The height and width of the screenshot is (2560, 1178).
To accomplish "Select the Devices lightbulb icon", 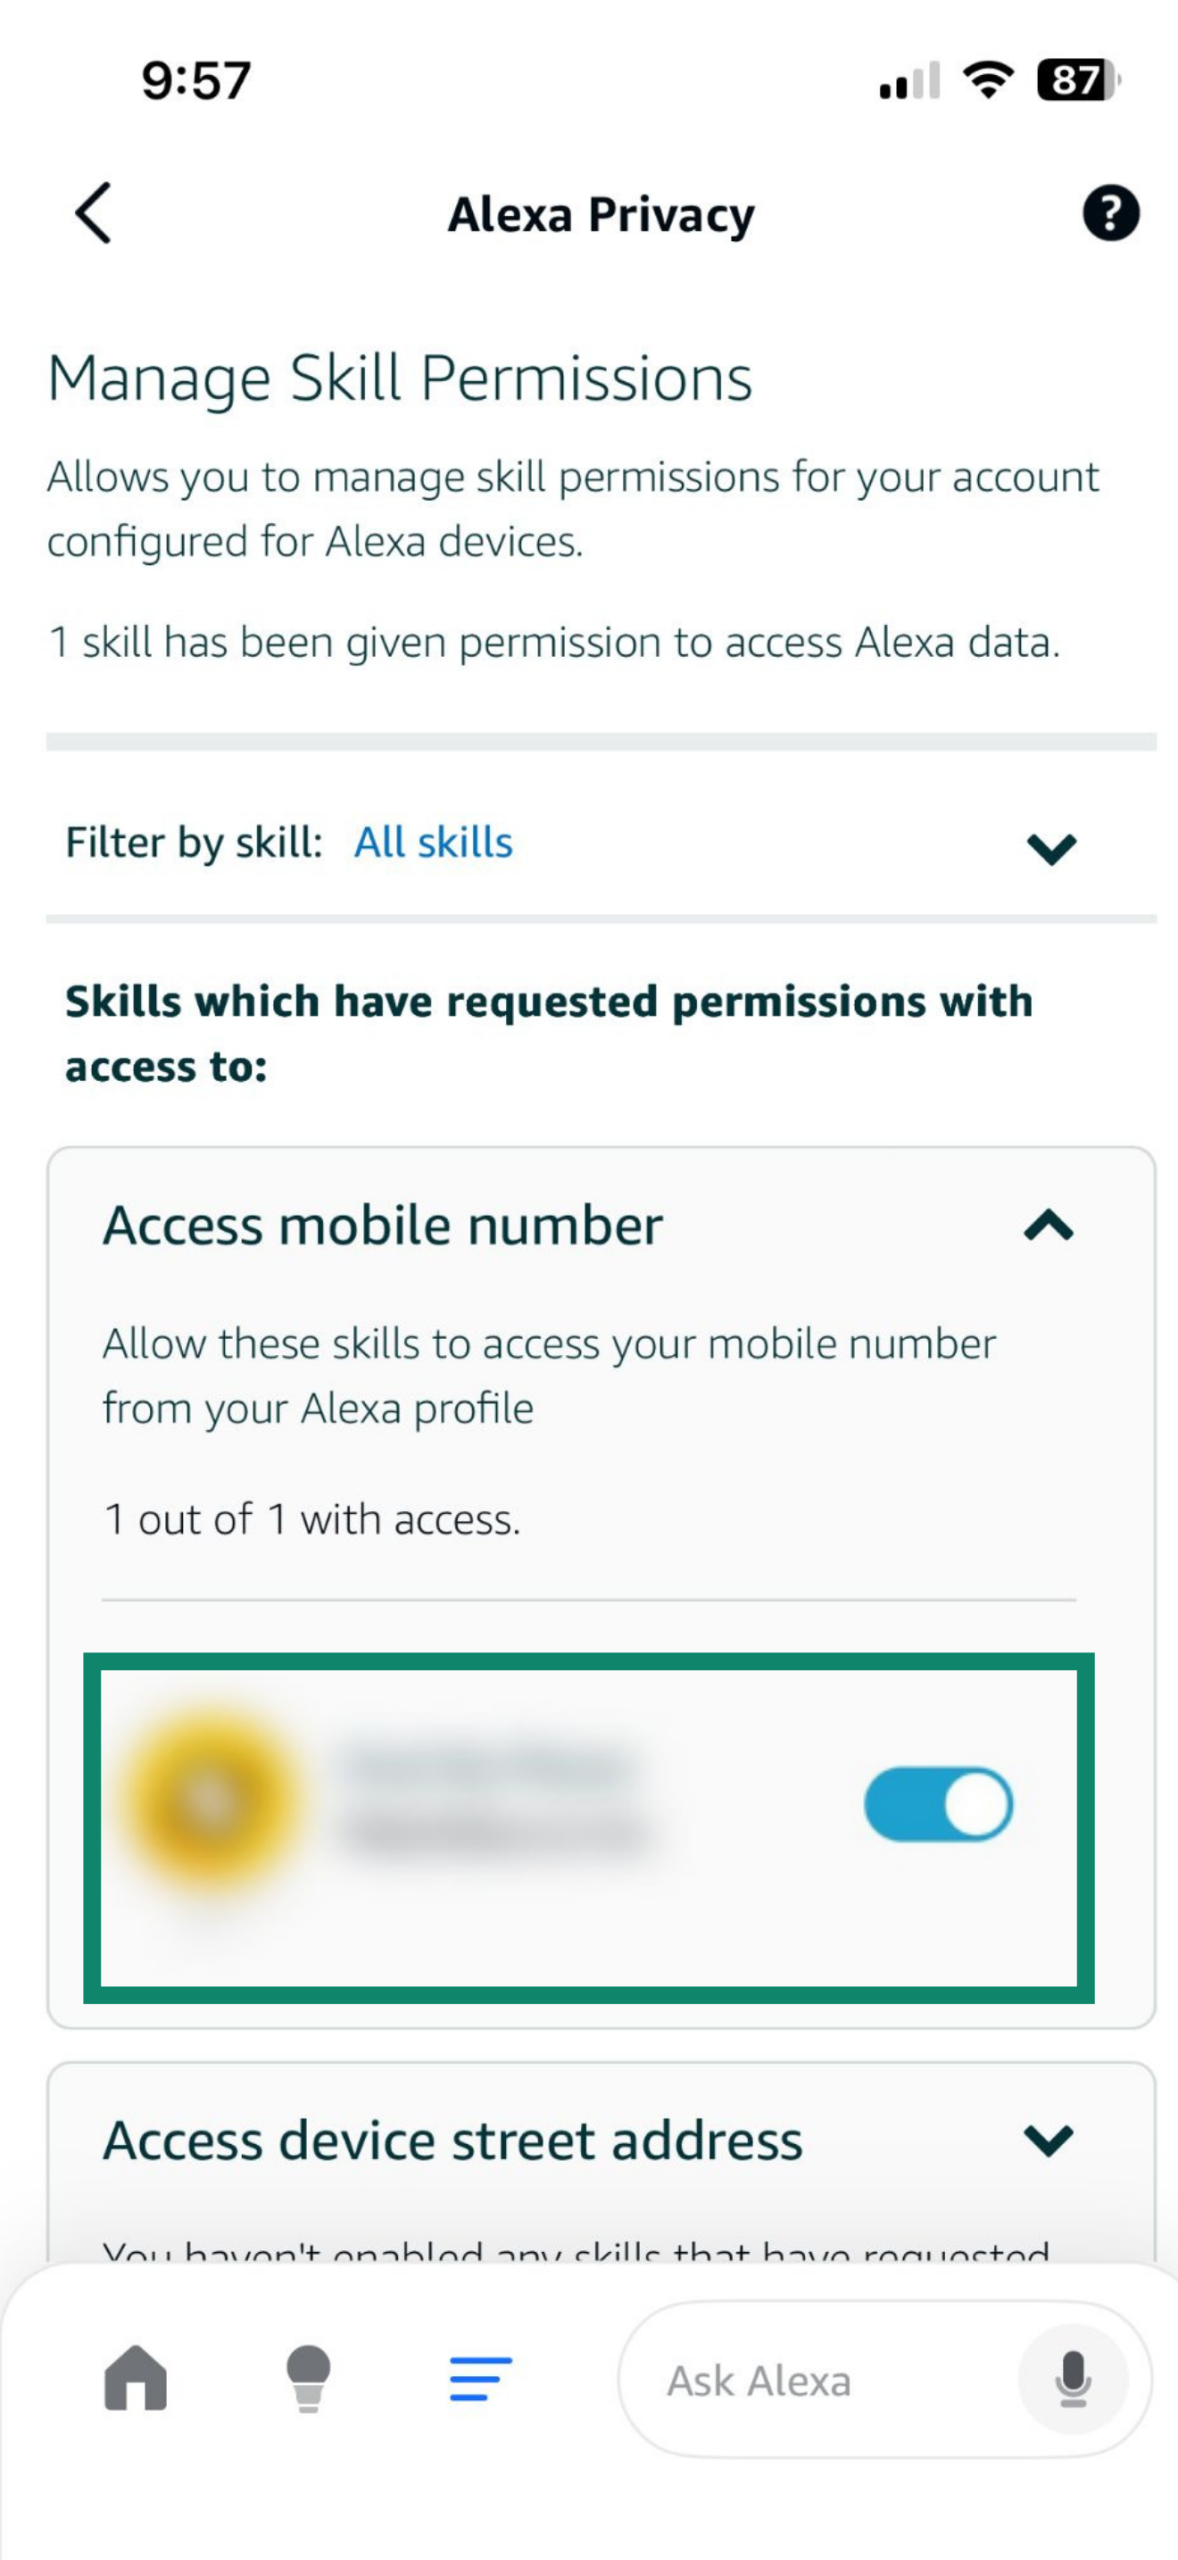I will click(307, 2378).
